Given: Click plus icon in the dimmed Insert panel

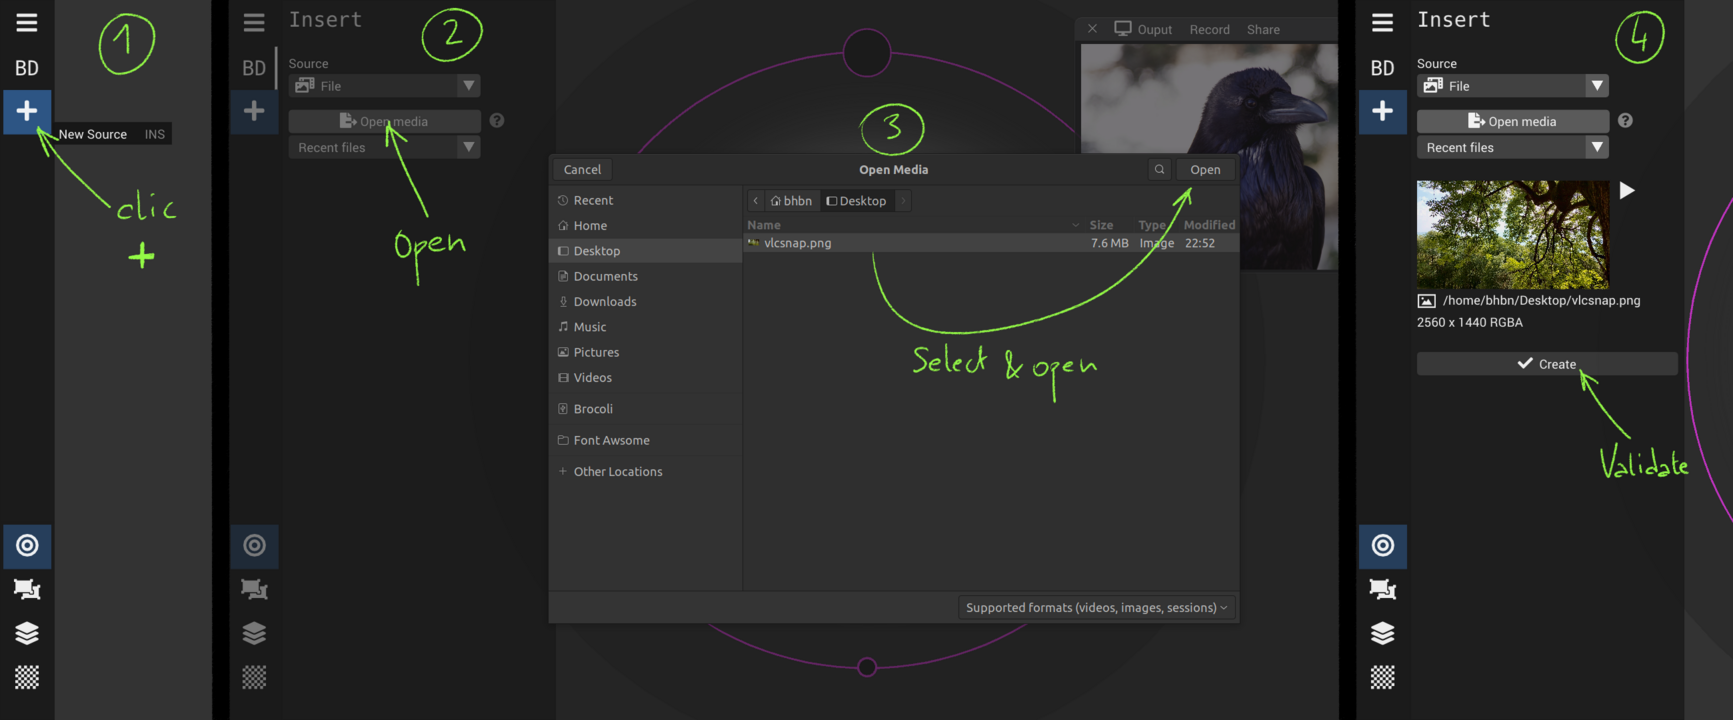Looking at the screenshot, I should 254,111.
